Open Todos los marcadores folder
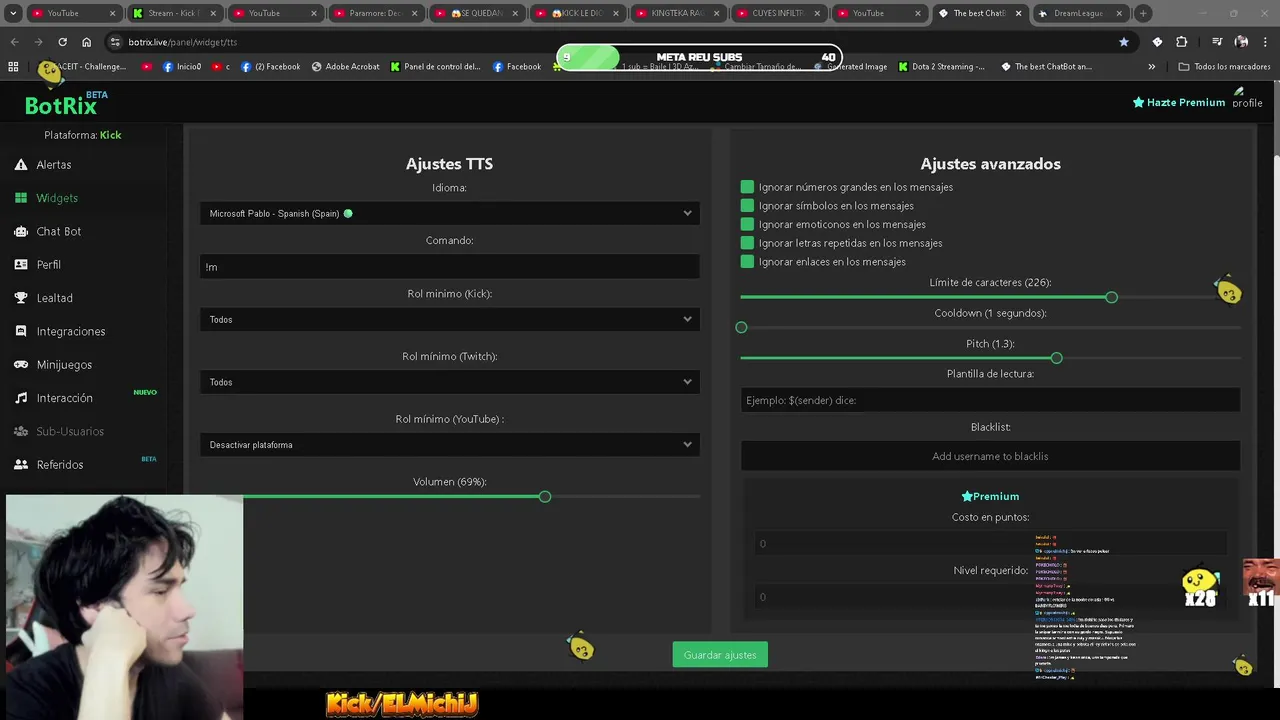Viewport: 1280px width, 720px height. tap(1224, 67)
